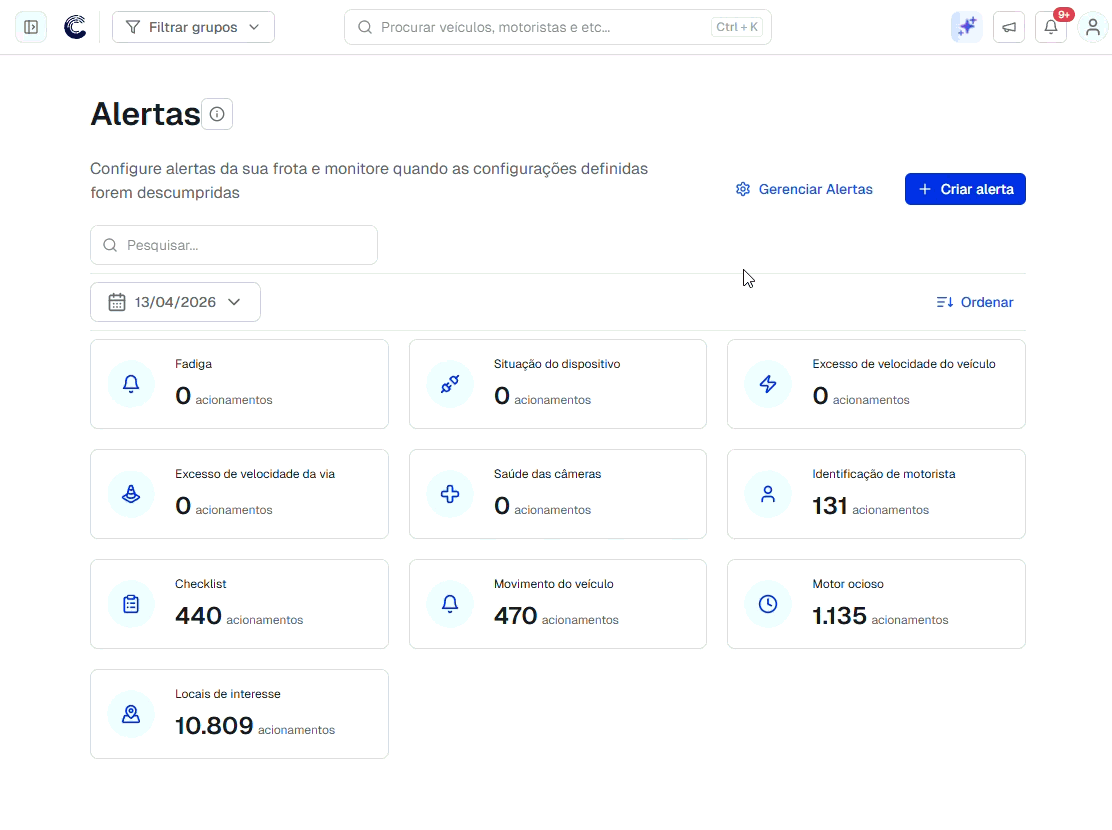
Task: Select the Identificação de motorista card
Action: [876, 493]
